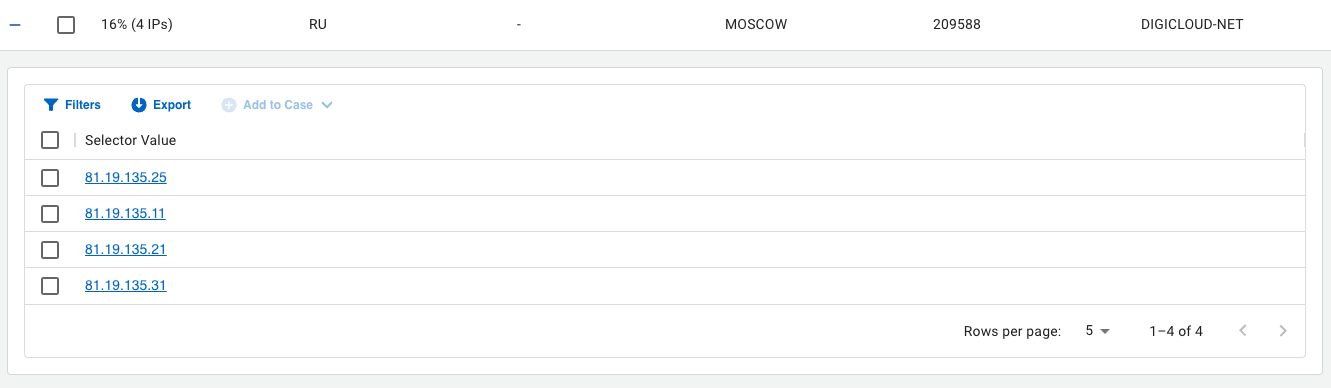Click the Export download icon

(x=139, y=105)
